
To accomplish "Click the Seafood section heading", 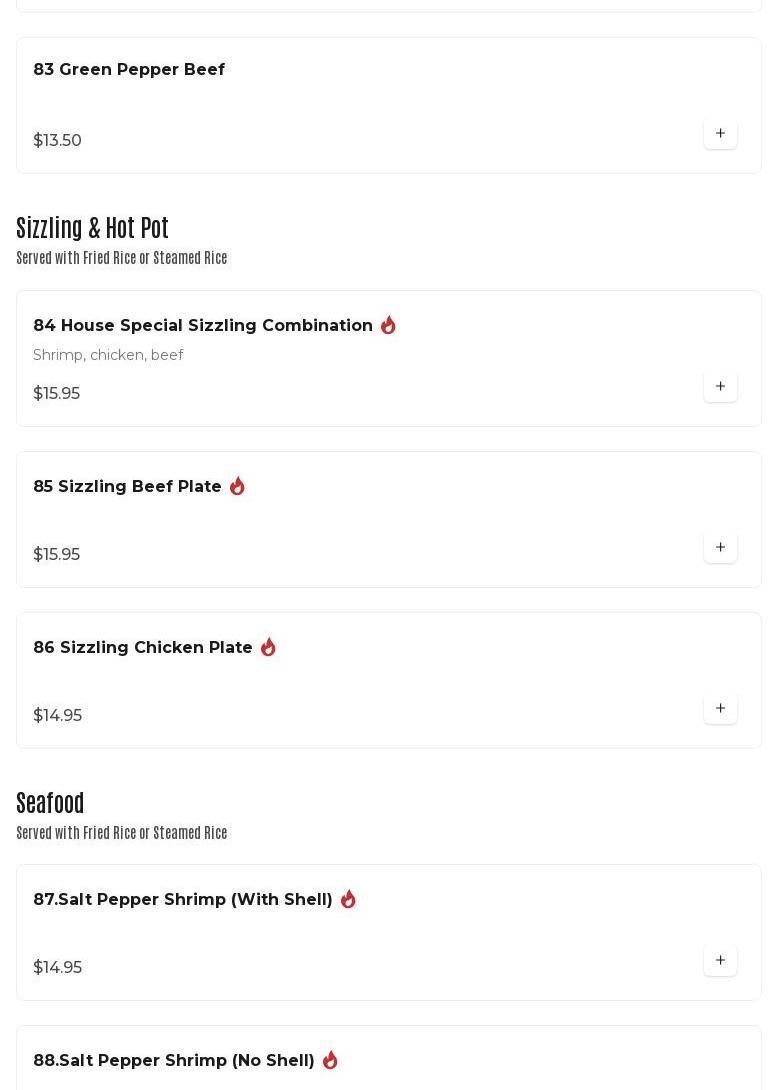I will pos(50,803).
